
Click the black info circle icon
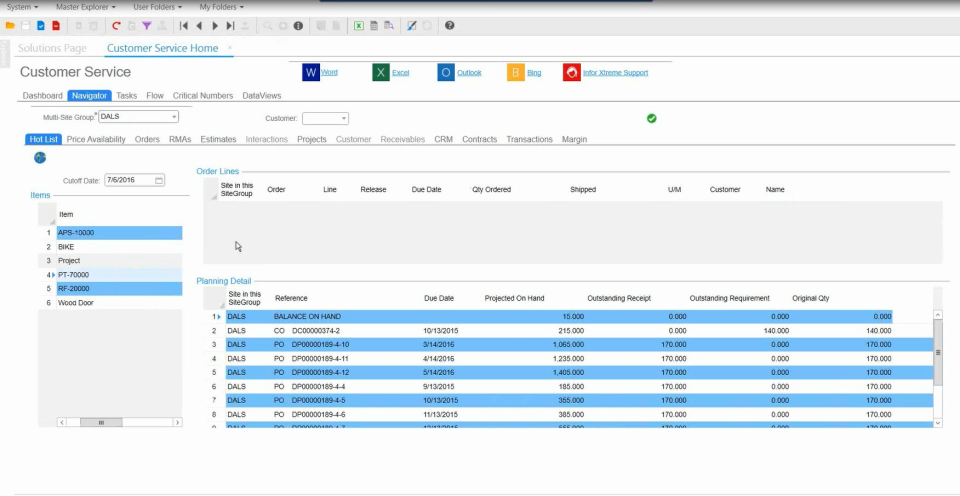pyautogui.click(x=298, y=26)
